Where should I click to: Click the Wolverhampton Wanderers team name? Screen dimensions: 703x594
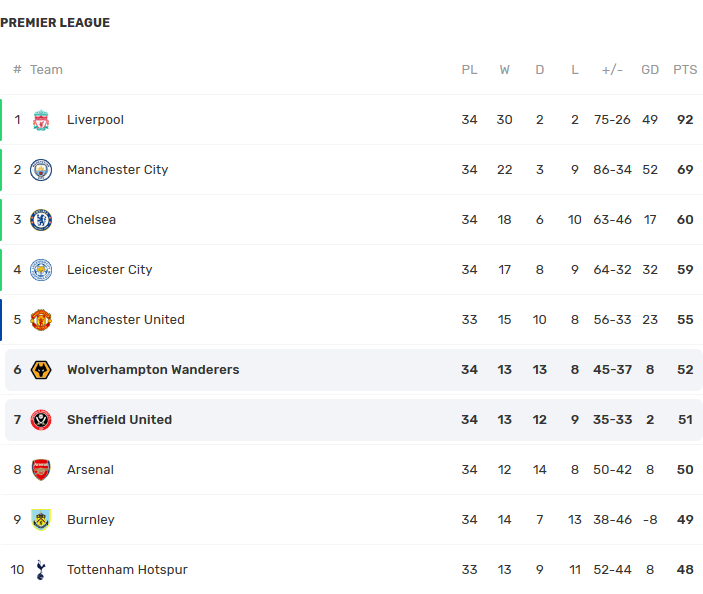click(153, 369)
